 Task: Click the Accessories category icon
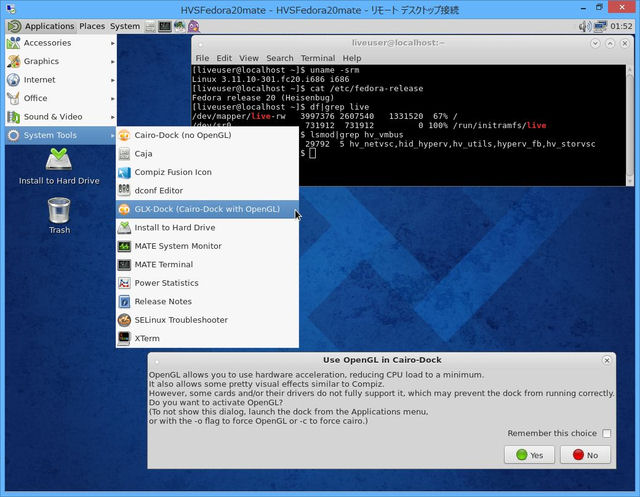(13, 43)
